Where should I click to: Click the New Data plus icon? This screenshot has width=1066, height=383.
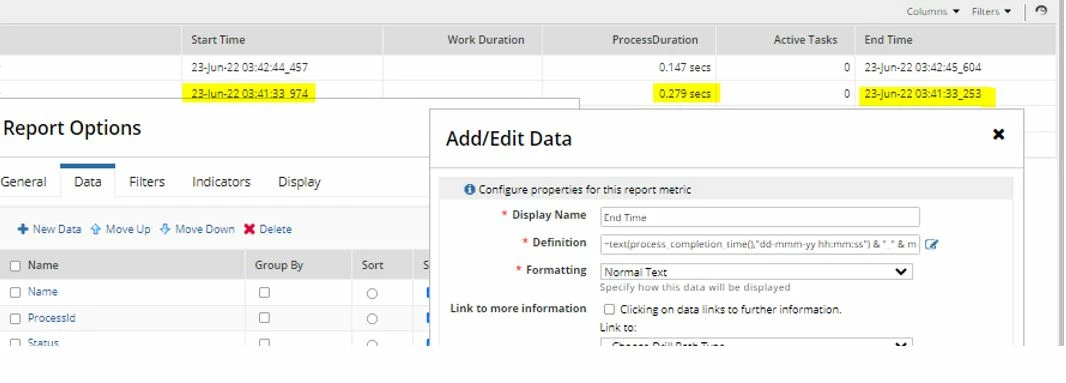coord(22,229)
